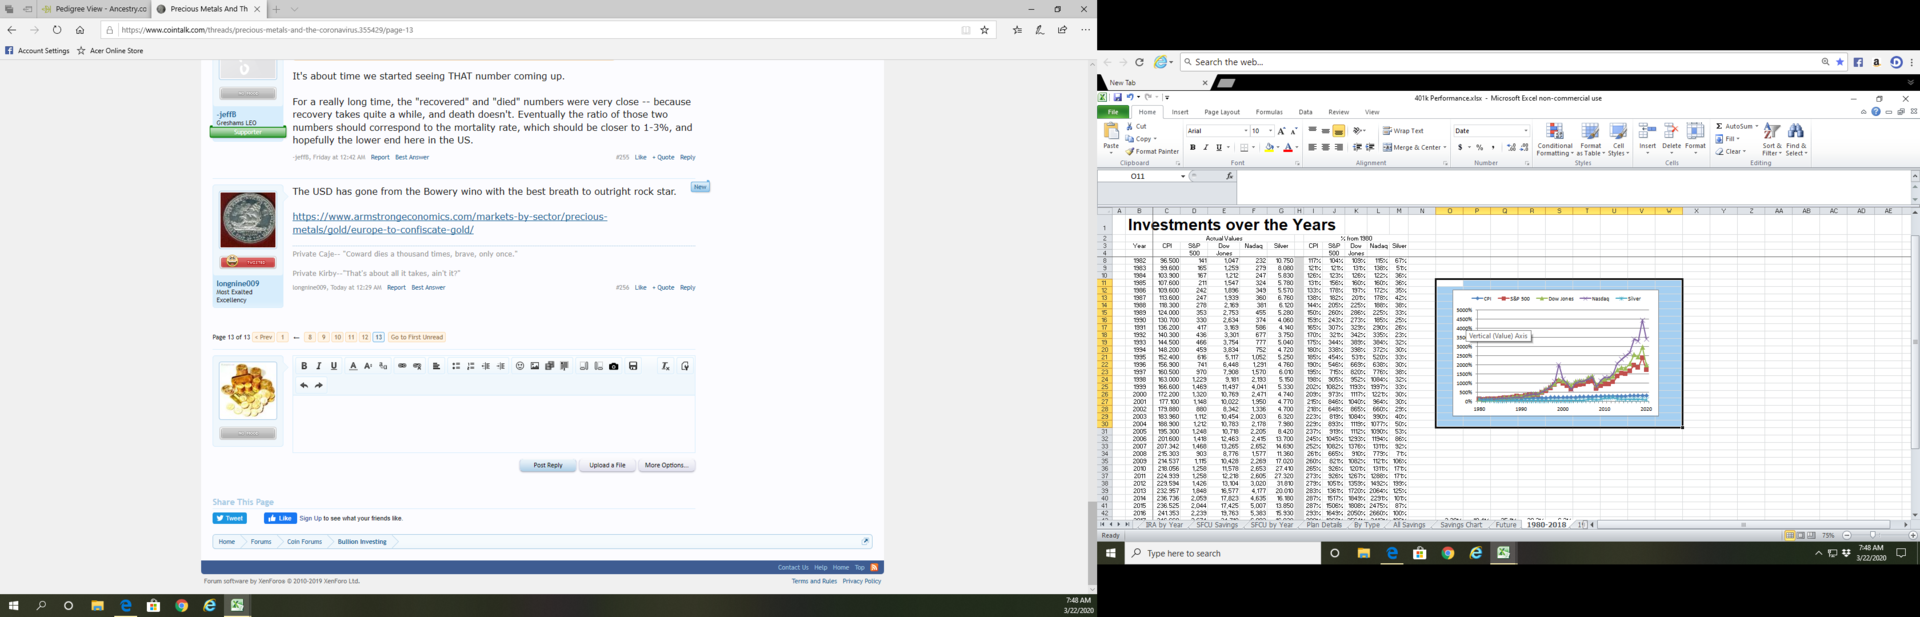
Task: Toggle Wrap Text in the Excel ribbon
Action: (x=1403, y=131)
